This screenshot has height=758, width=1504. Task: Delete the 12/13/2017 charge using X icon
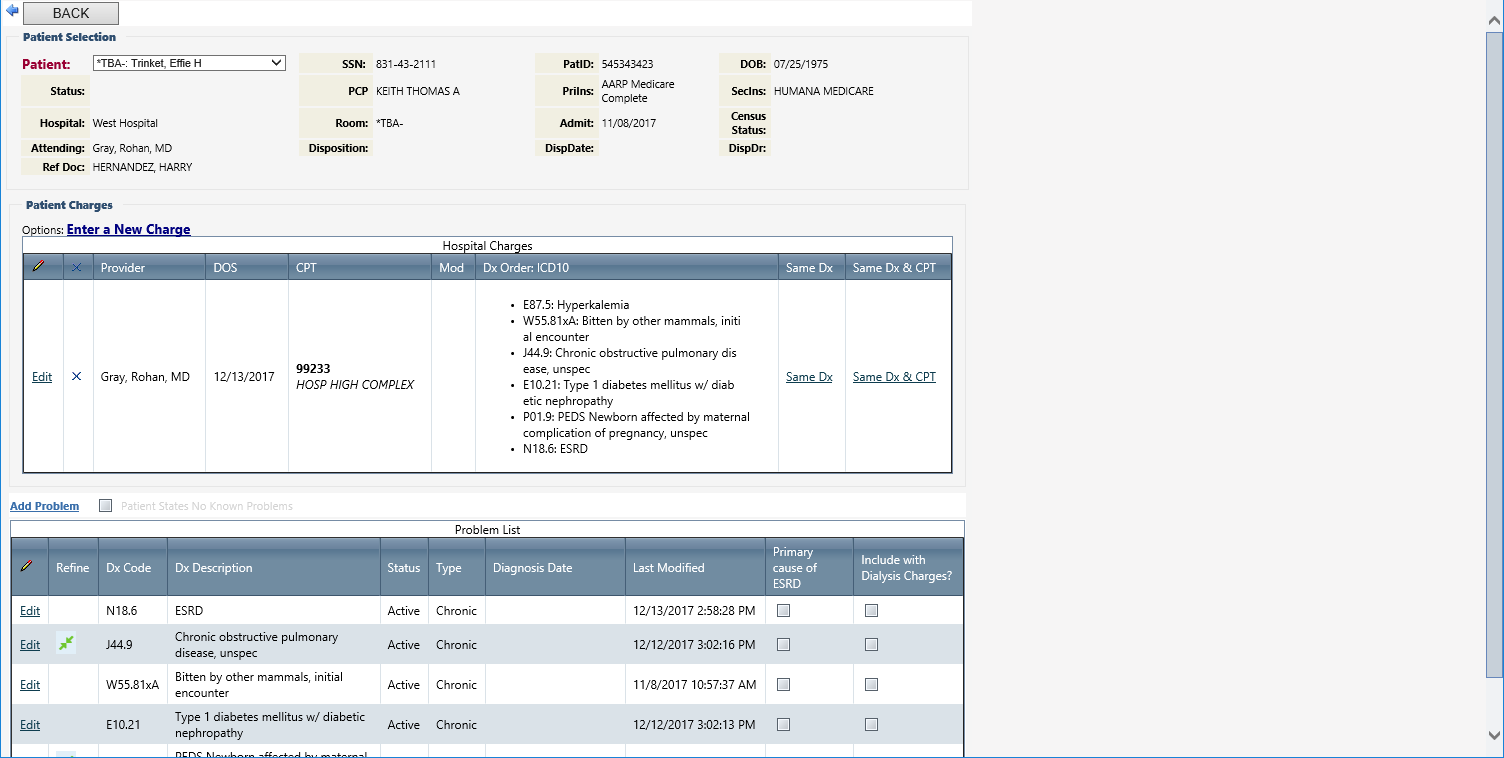click(77, 377)
